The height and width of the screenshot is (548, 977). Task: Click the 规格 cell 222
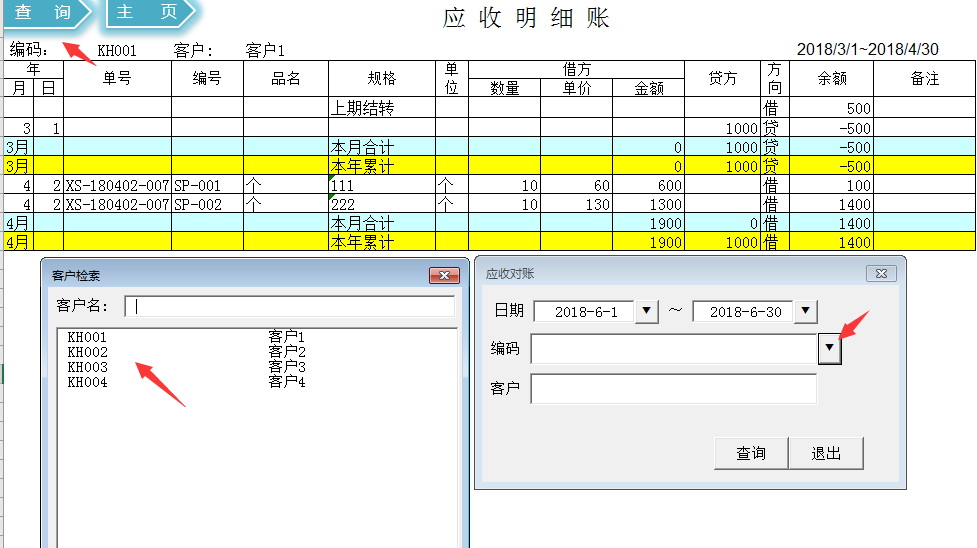pyautogui.click(x=381, y=204)
